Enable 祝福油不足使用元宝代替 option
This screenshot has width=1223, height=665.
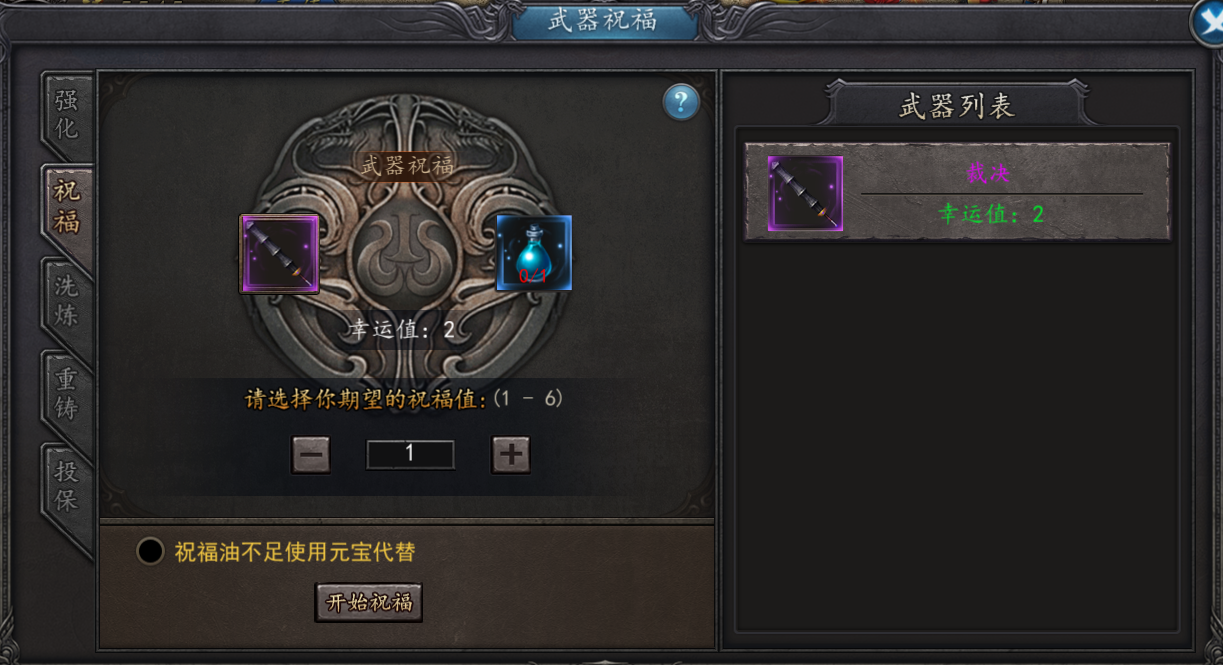tap(150, 551)
